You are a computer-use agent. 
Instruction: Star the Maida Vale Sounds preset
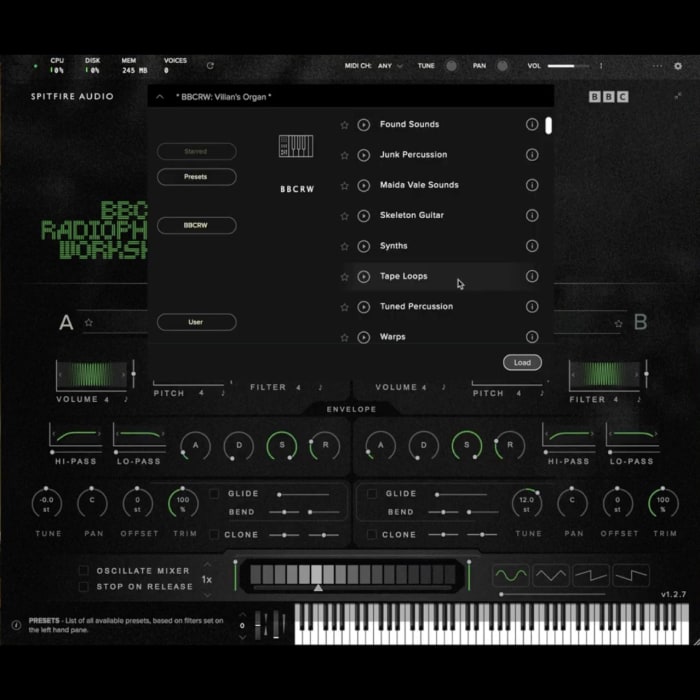344,186
